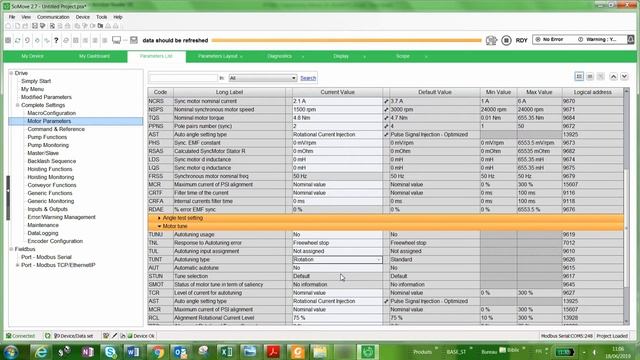The width and height of the screenshot is (640, 360).
Task: Open the Help menu
Action: tap(118, 17)
